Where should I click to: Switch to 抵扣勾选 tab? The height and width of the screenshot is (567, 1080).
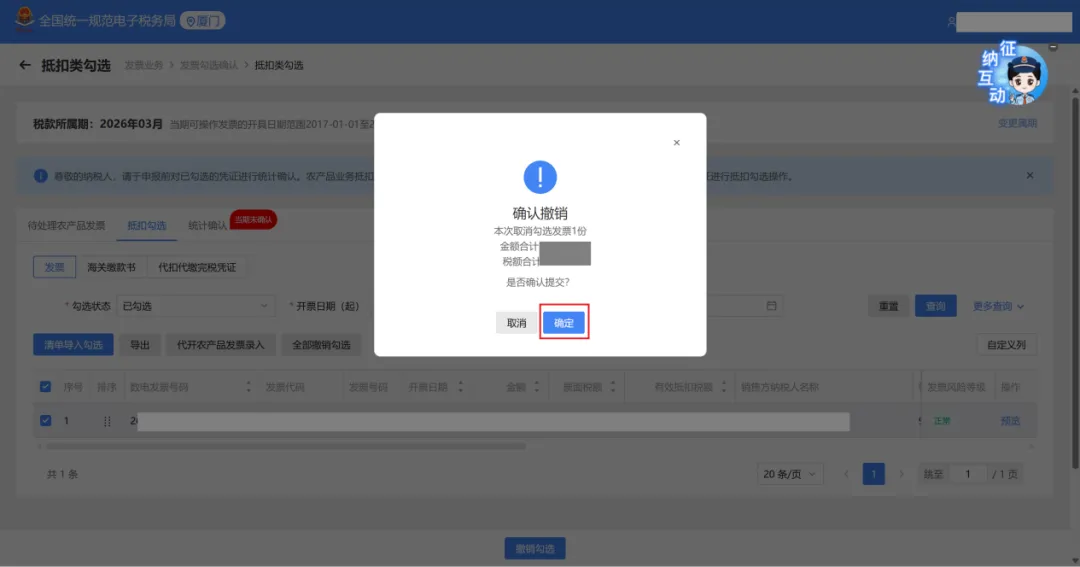(147, 225)
